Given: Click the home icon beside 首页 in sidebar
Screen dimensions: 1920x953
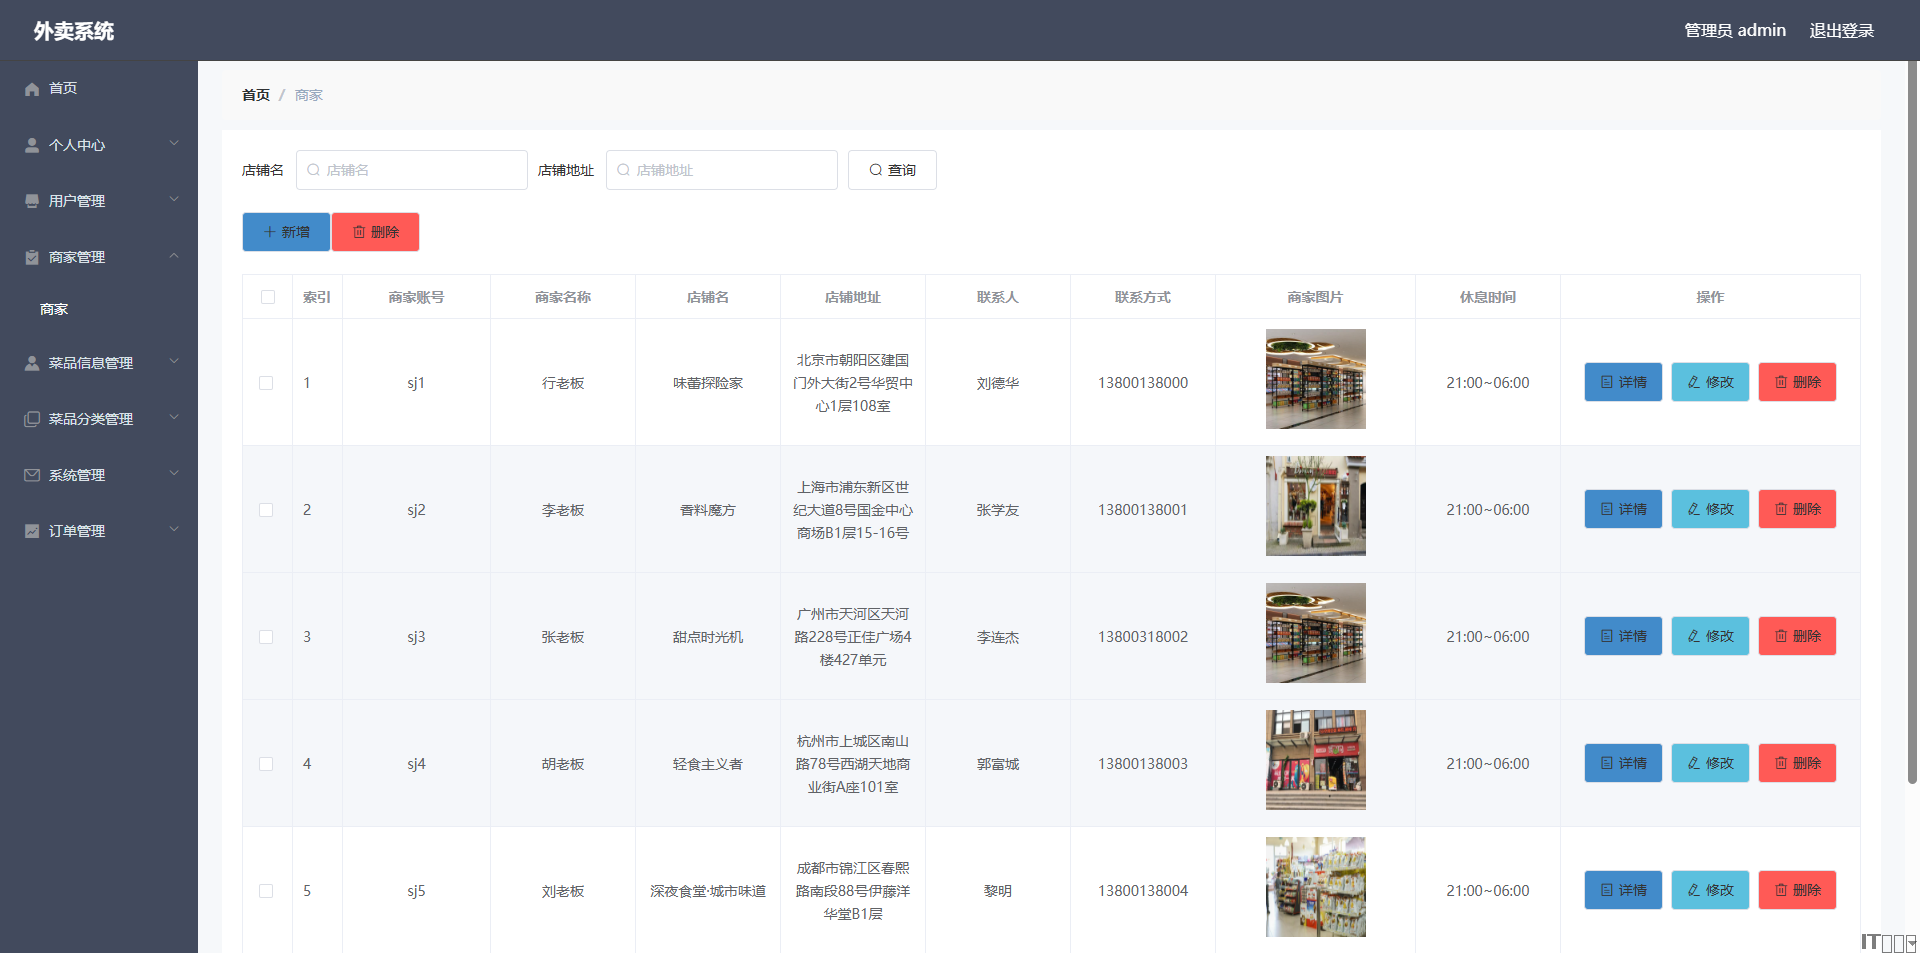Looking at the screenshot, I should [32, 89].
